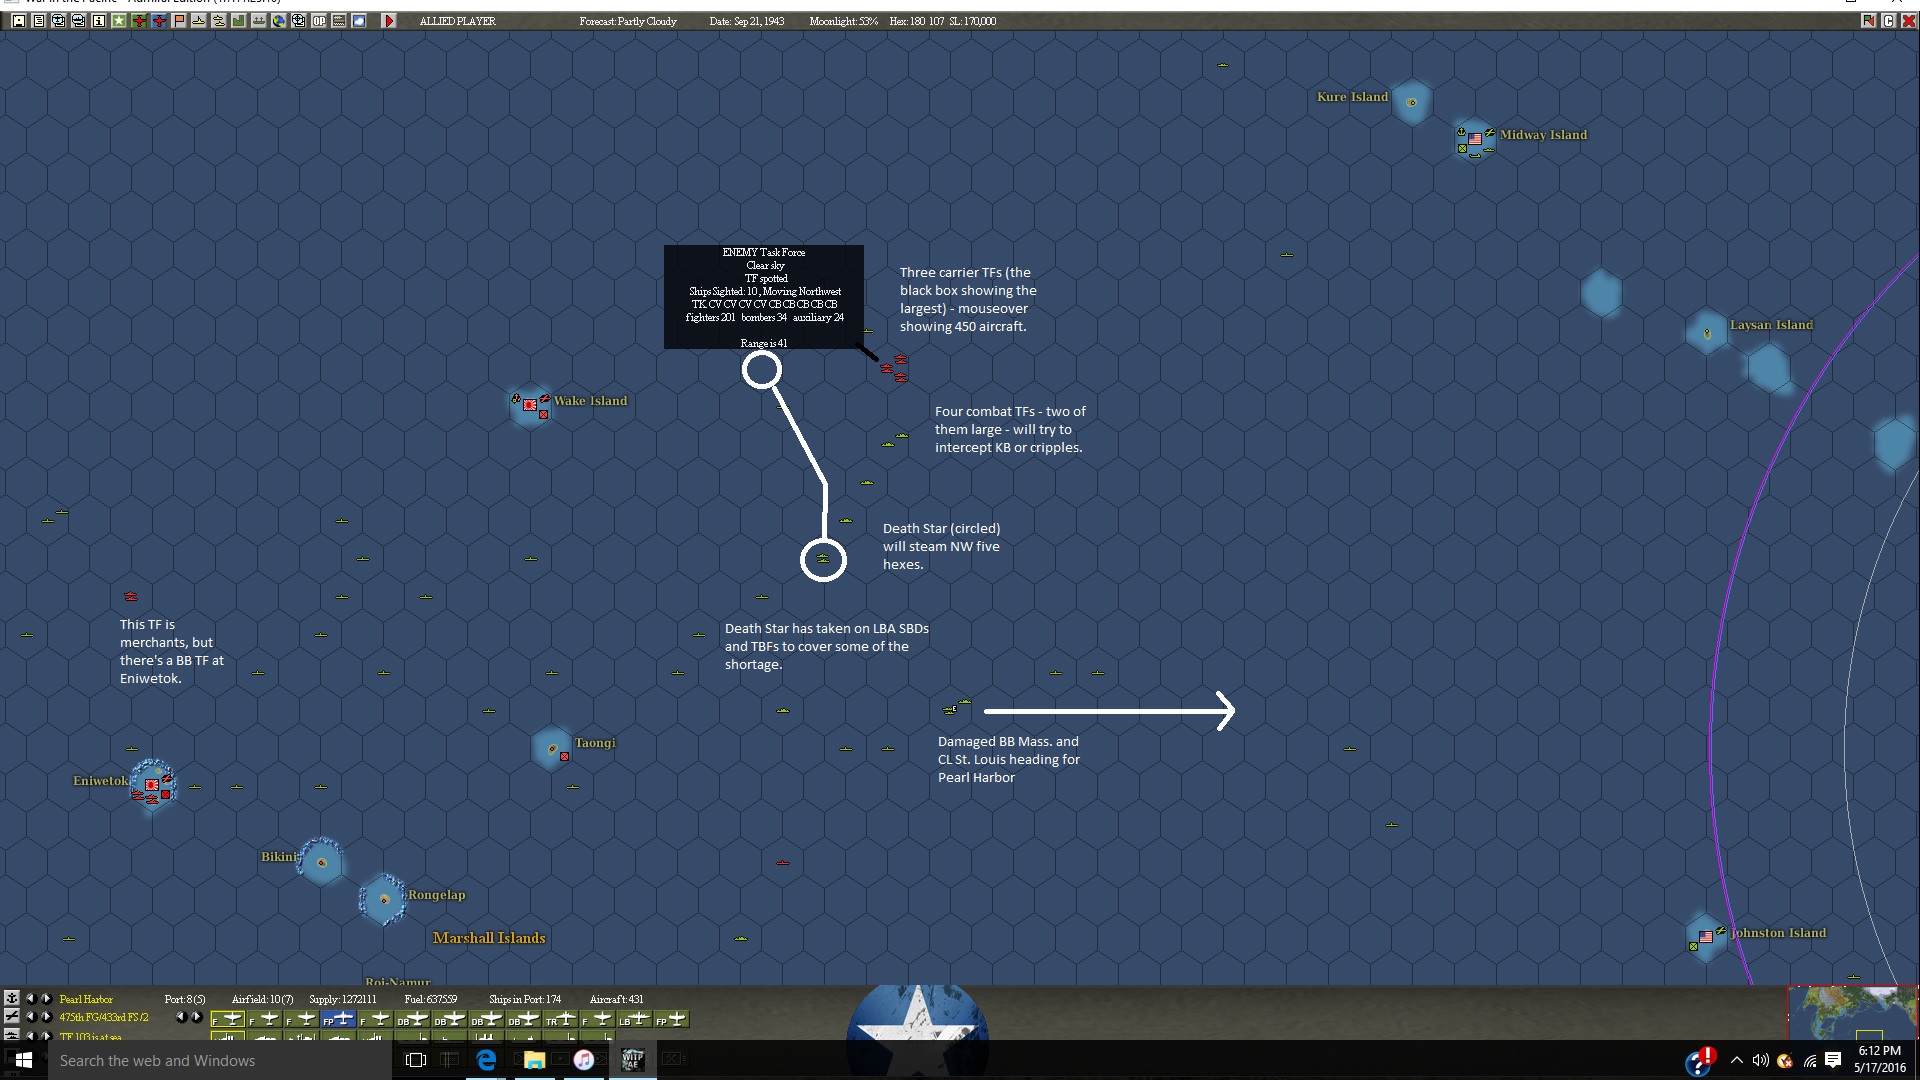This screenshot has width=1920, height=1080.
Task: Select the highlighted blue FP squadron icon
Action: pyautogui.click(x=338, y=1019)
